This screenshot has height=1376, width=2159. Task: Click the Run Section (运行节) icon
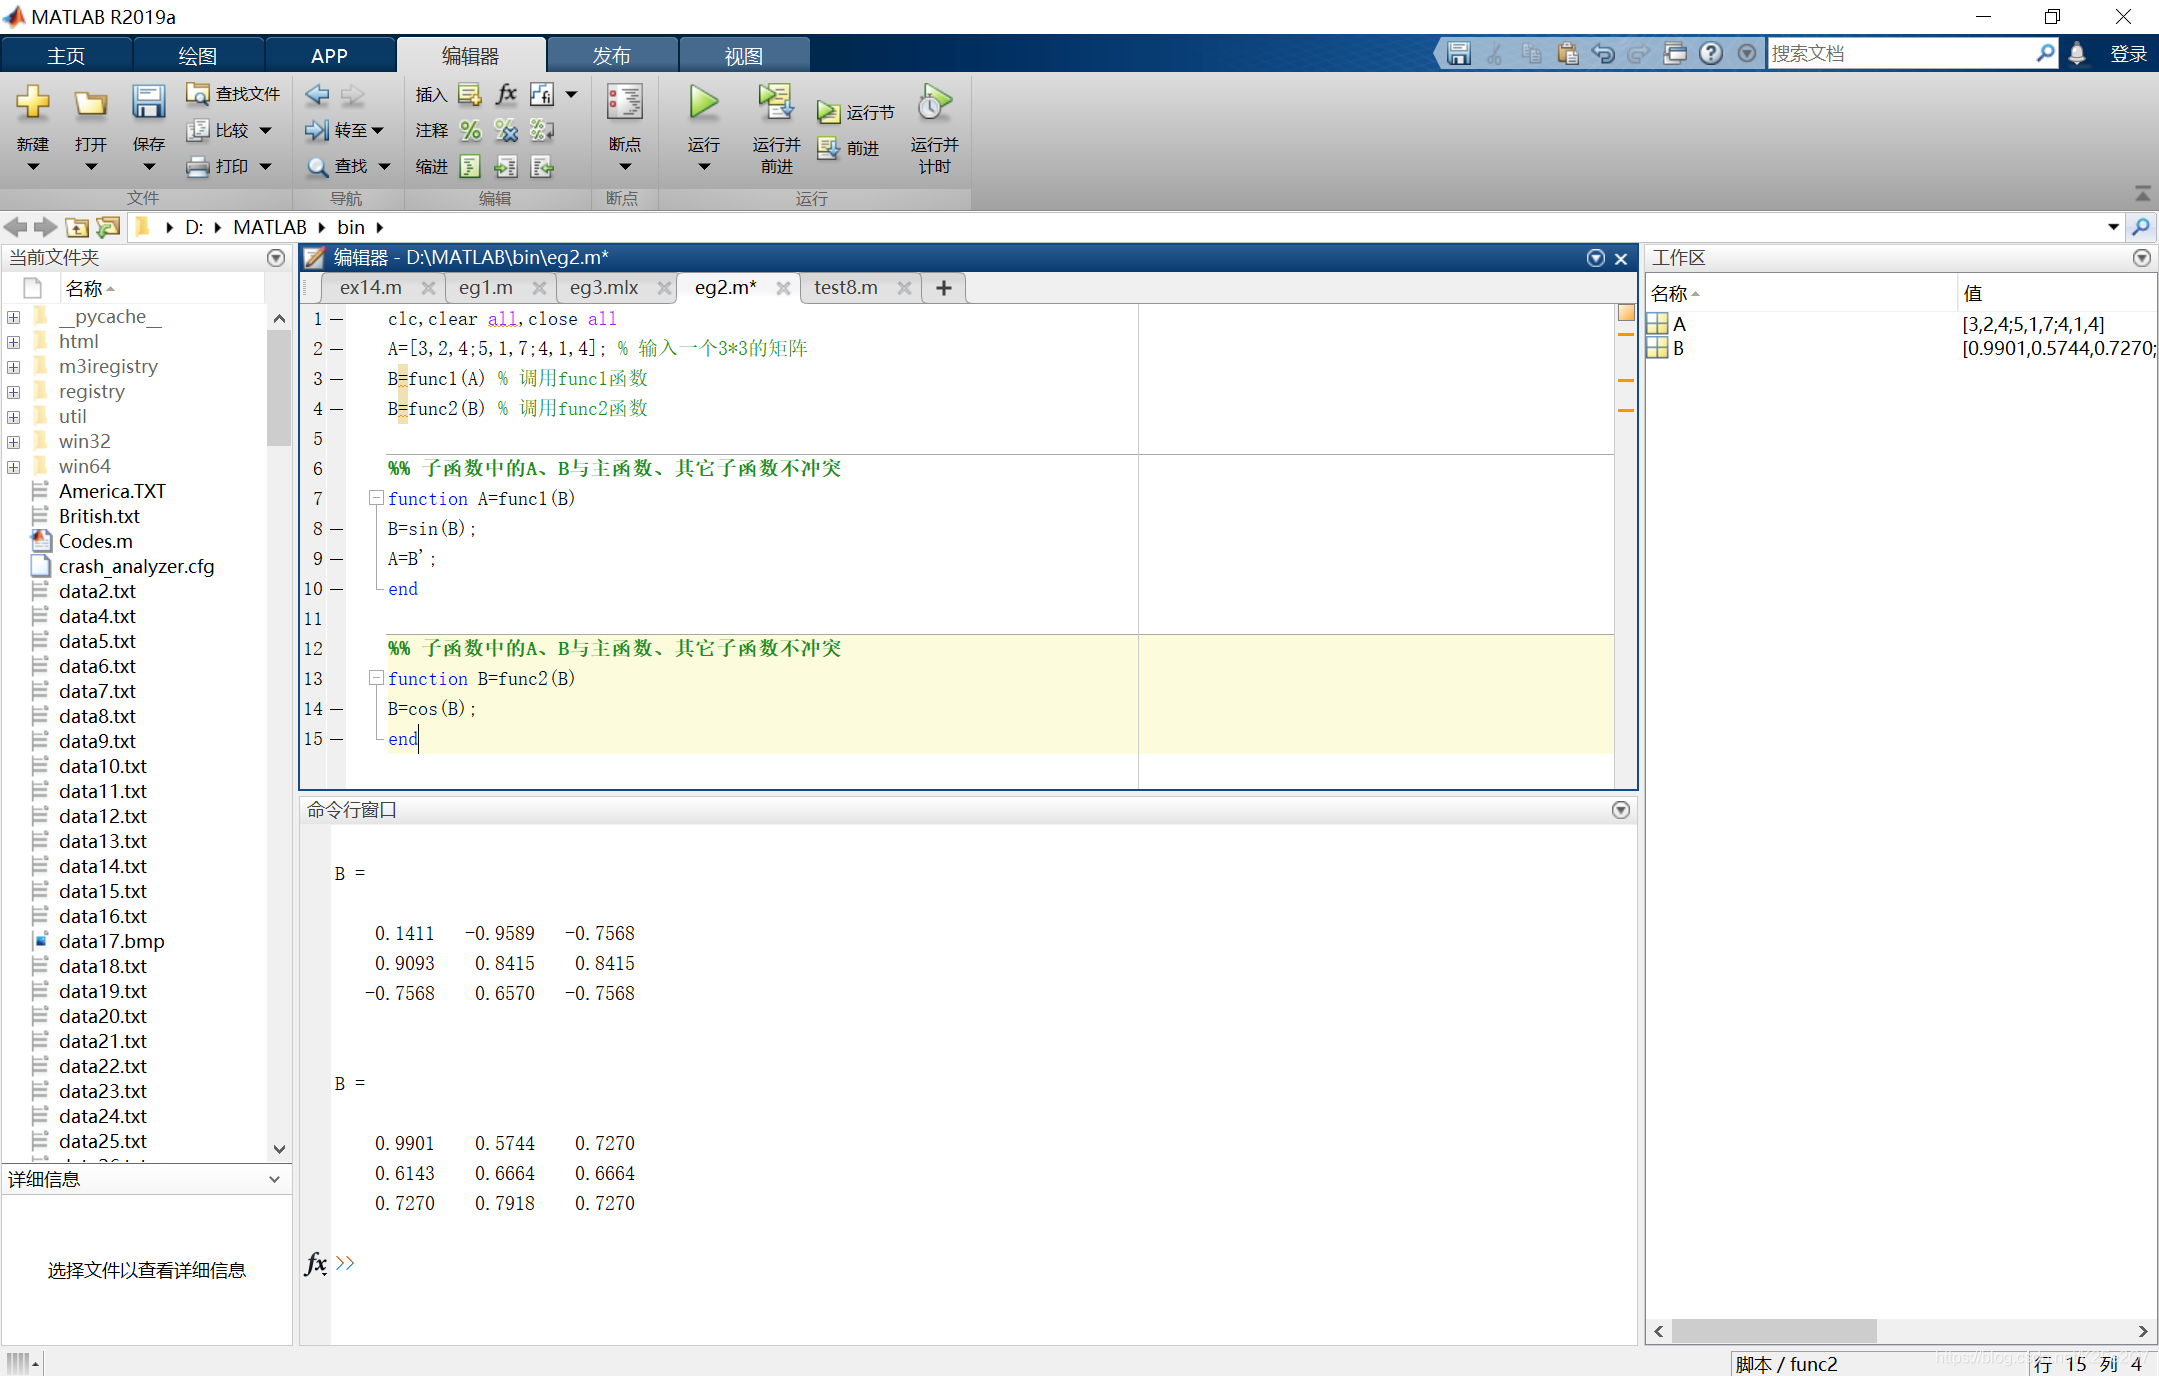(828, 112)
